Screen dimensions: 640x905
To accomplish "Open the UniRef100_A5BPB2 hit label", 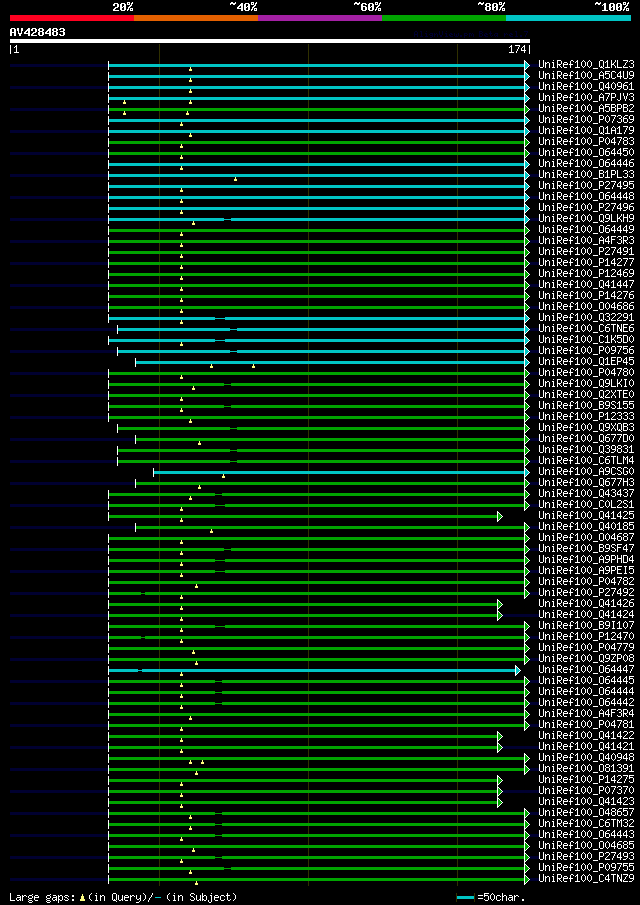I will coord(586,108).
